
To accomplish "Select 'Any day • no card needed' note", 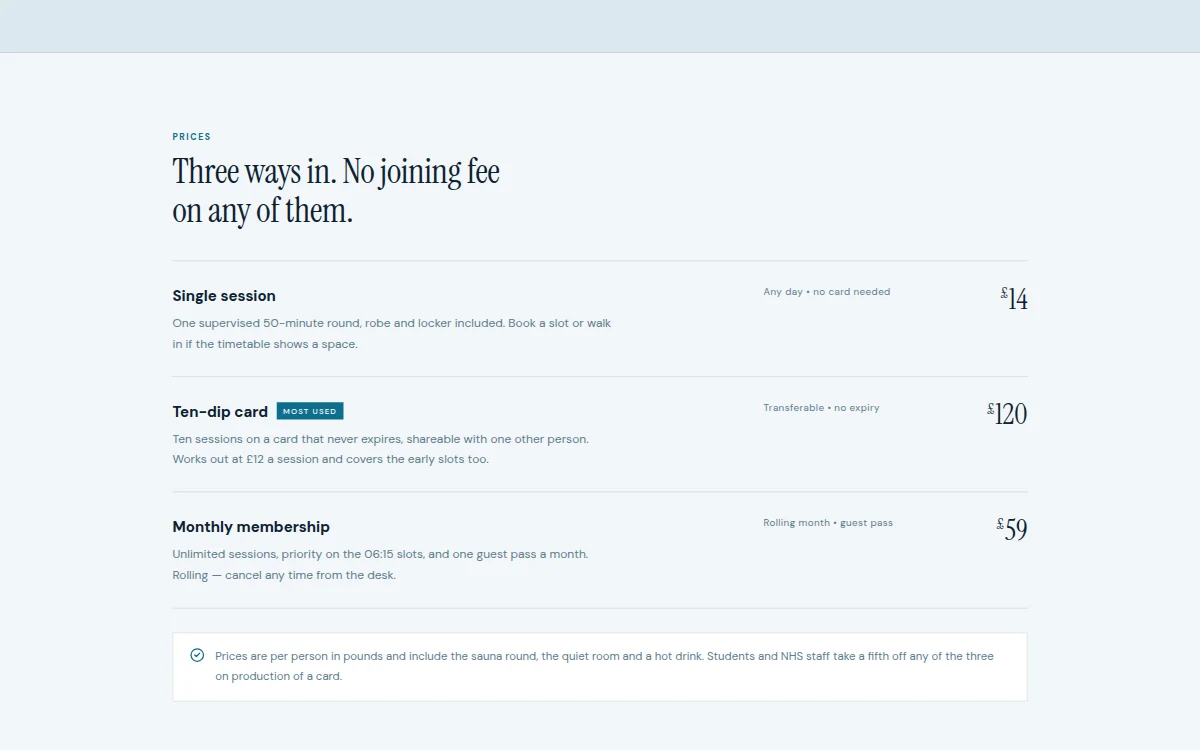I will [x=827, y=292].
